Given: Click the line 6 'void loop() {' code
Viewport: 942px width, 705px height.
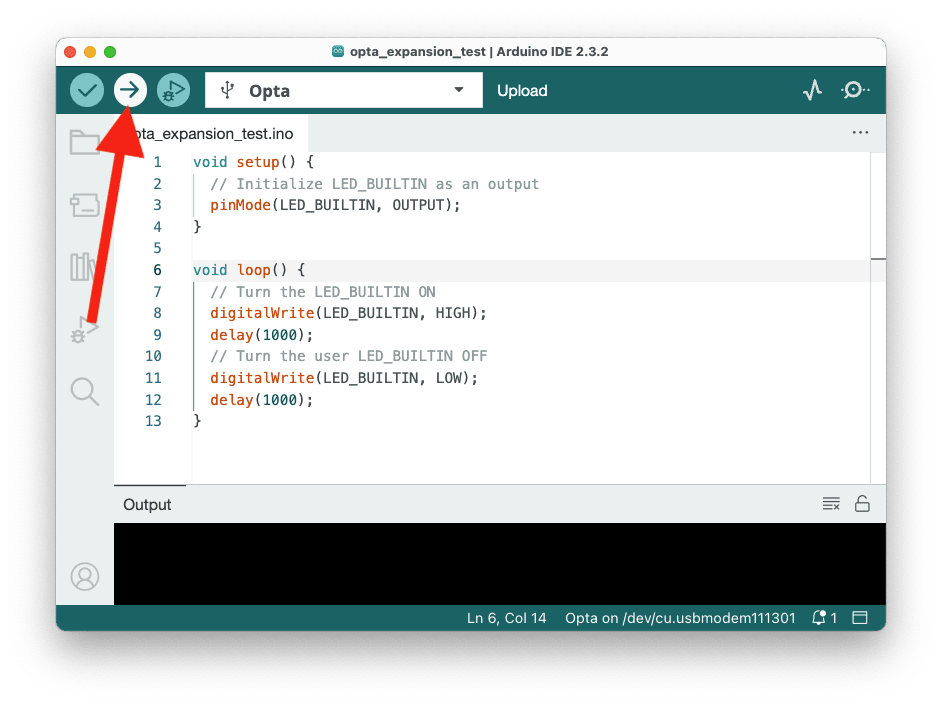Looking at the screenshot, I should (x=249, y=270).
